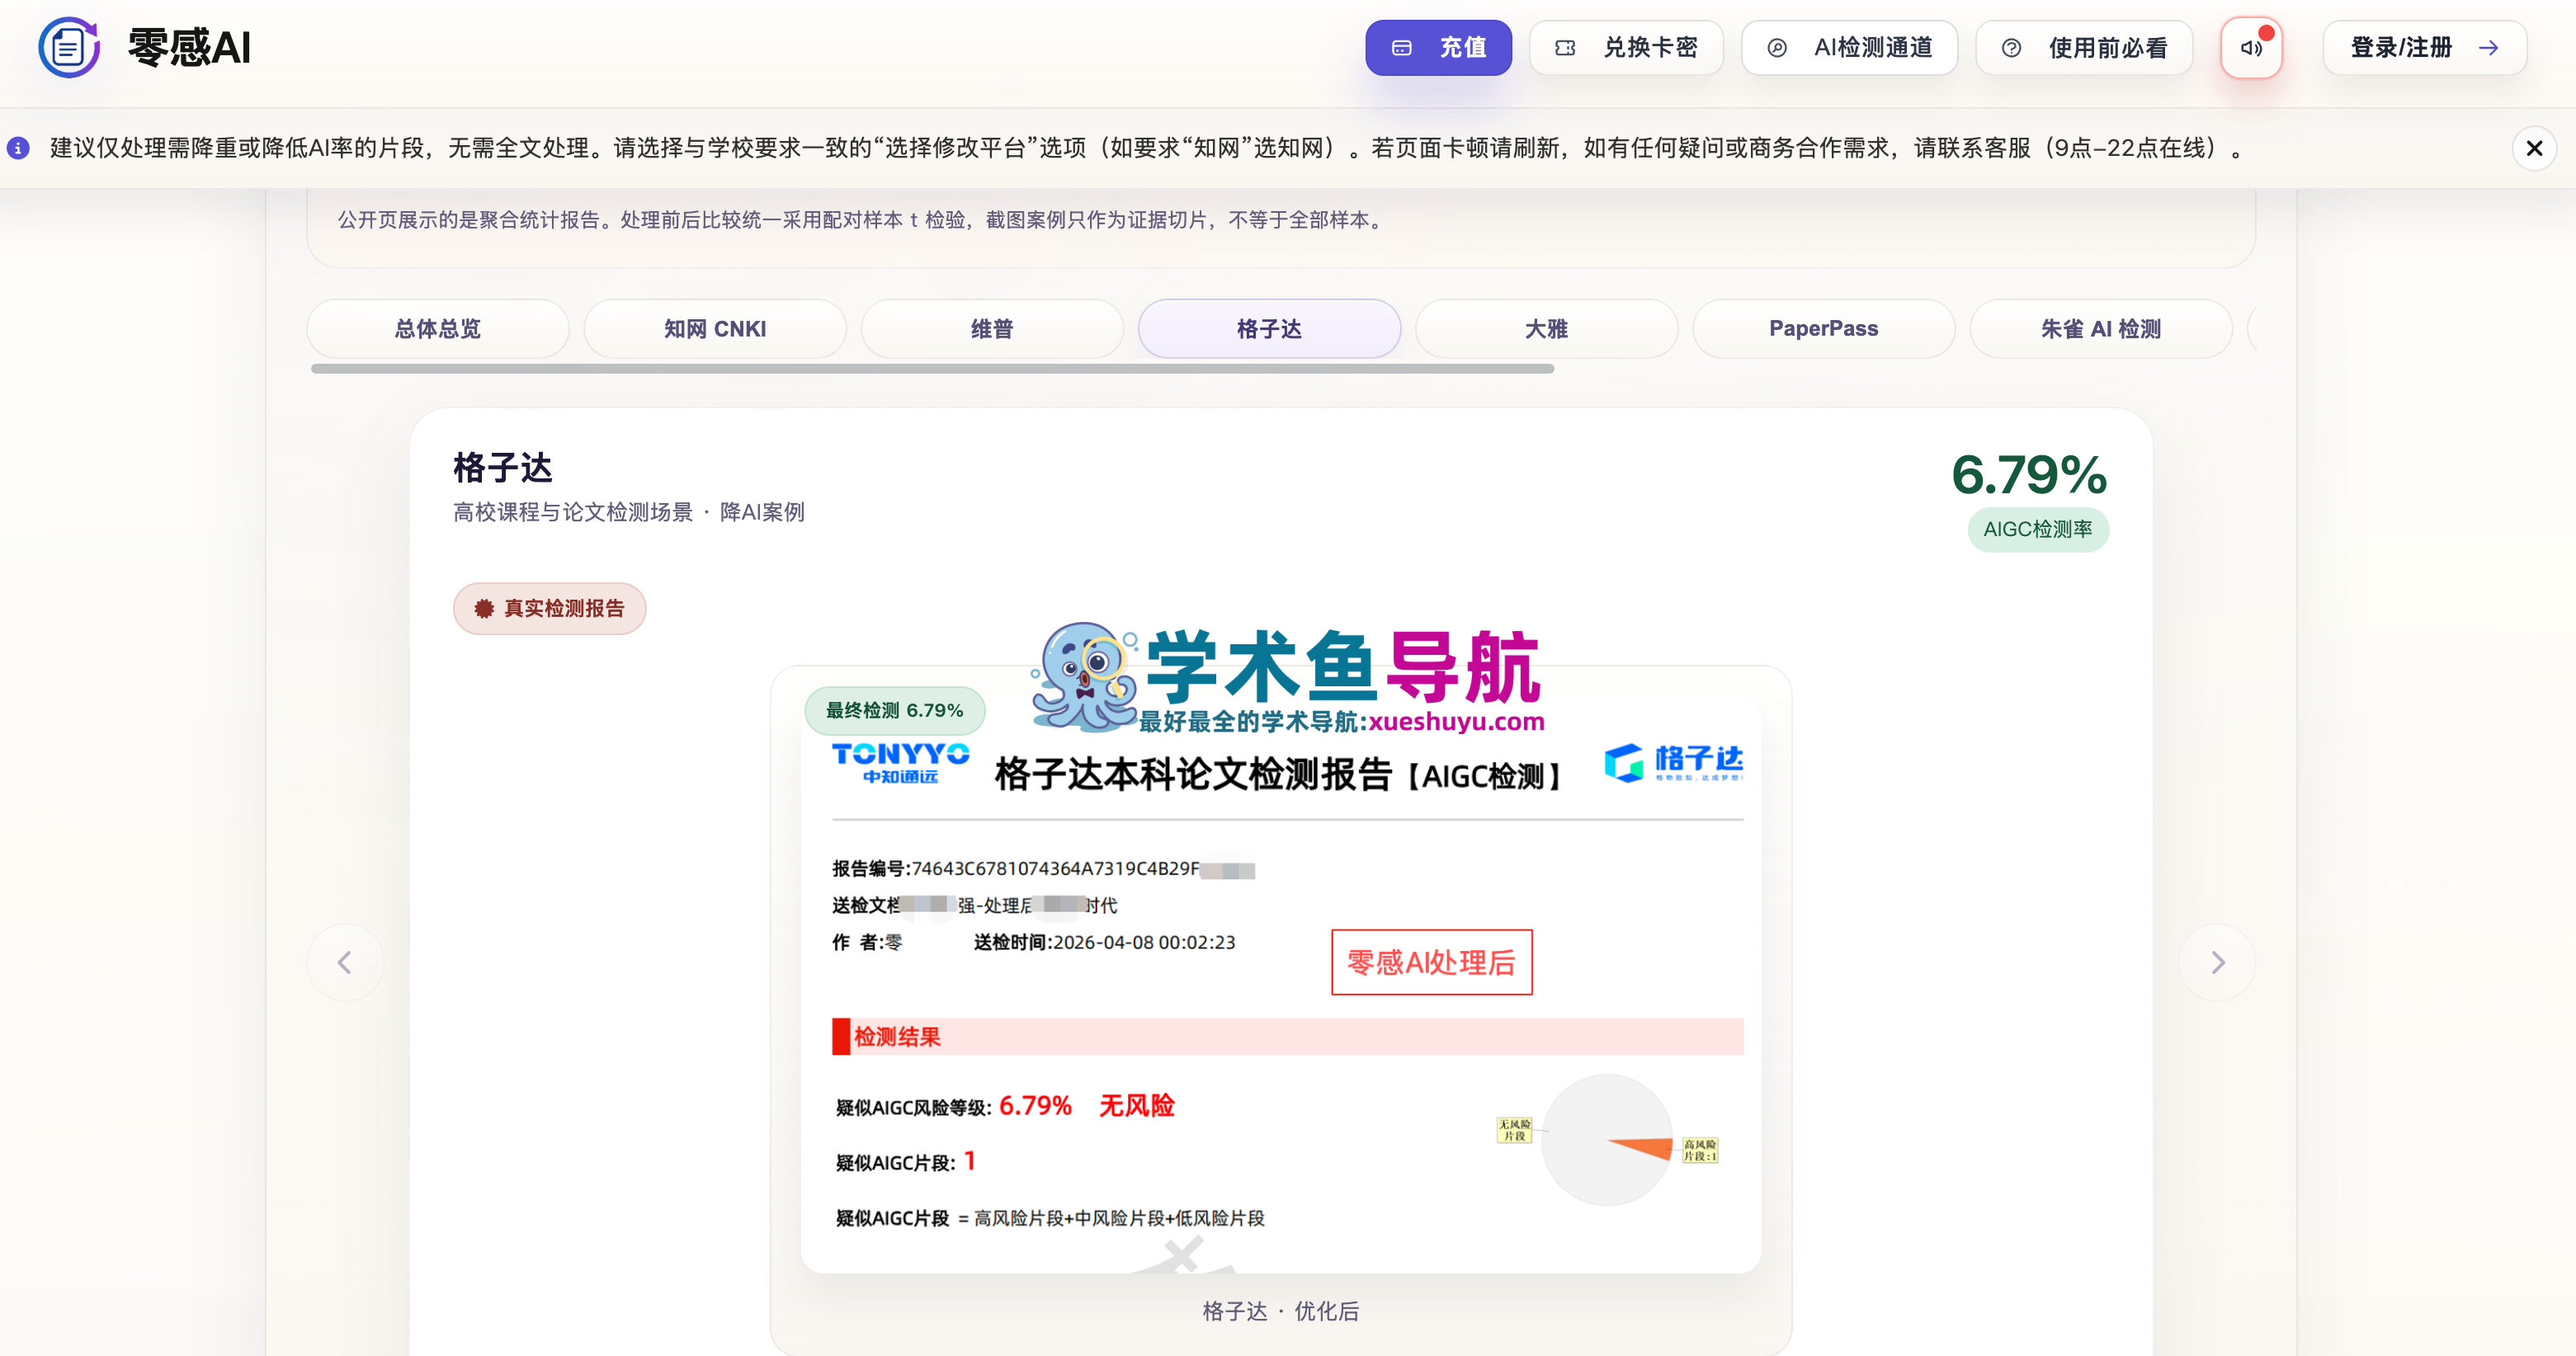Click the 最终检测 6.79% badge
2576x1356 pixels.
pos(895,711)
